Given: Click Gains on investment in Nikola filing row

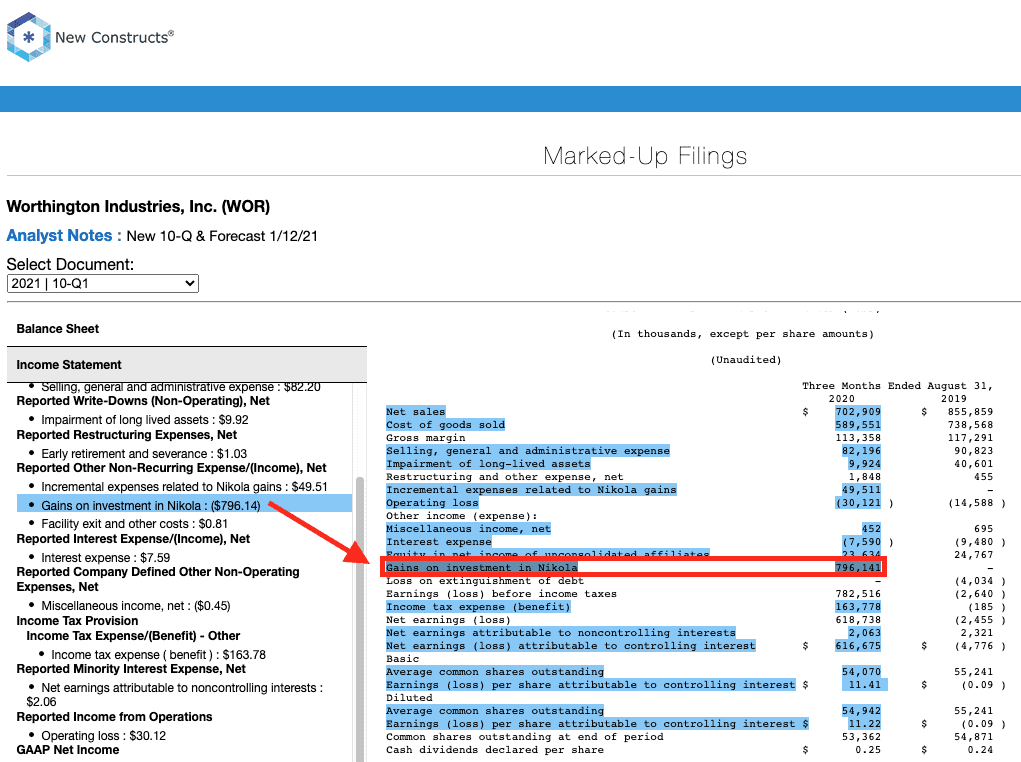Looking at the screenshot, I should (633, 567).
